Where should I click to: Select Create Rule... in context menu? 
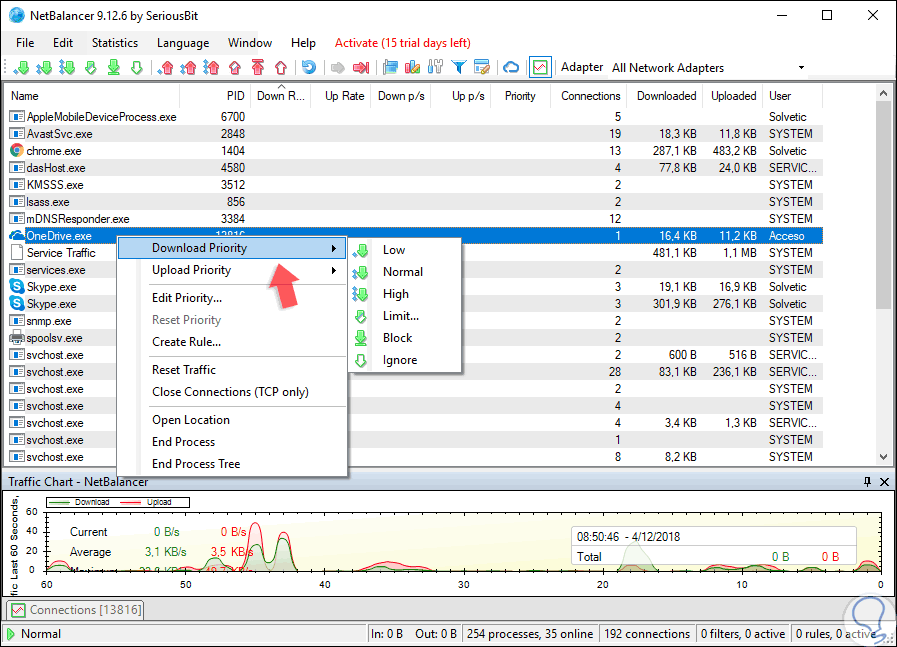click(232, 342)
